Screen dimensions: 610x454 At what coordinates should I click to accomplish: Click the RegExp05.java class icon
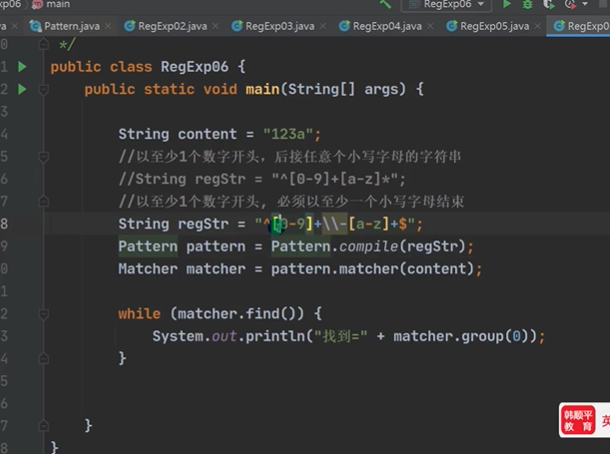(x=452, y=26)
